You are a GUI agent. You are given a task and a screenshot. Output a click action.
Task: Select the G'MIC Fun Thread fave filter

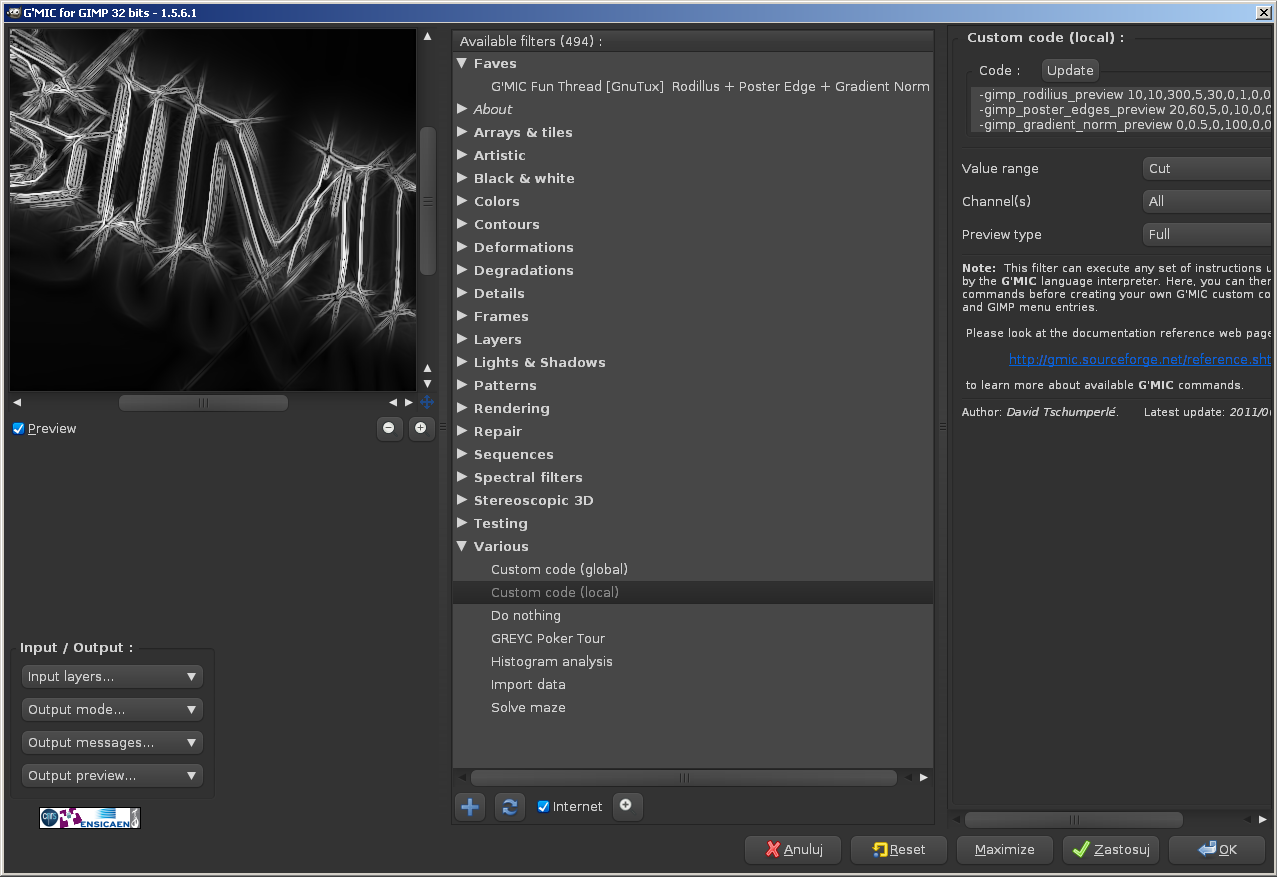click(x=710, y=86)
